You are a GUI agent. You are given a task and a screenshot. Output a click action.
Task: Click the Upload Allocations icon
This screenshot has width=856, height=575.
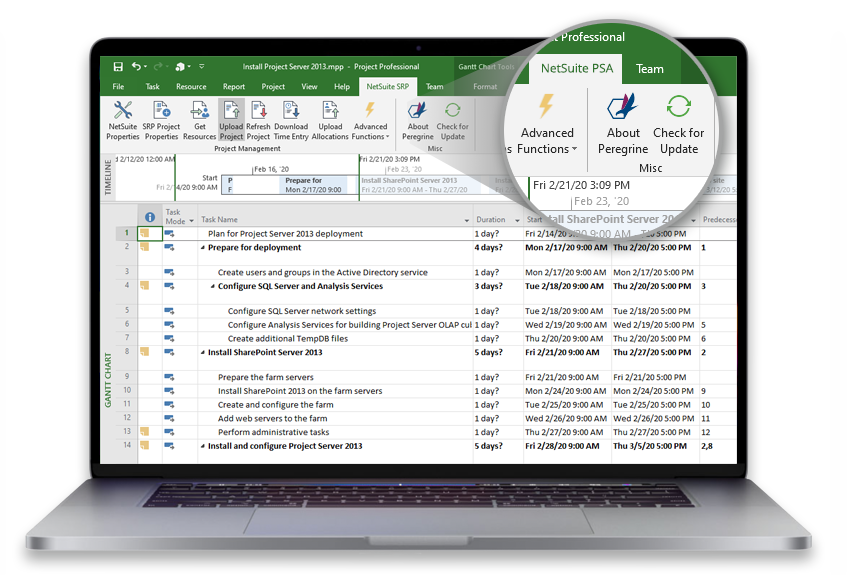coord(330,110)
